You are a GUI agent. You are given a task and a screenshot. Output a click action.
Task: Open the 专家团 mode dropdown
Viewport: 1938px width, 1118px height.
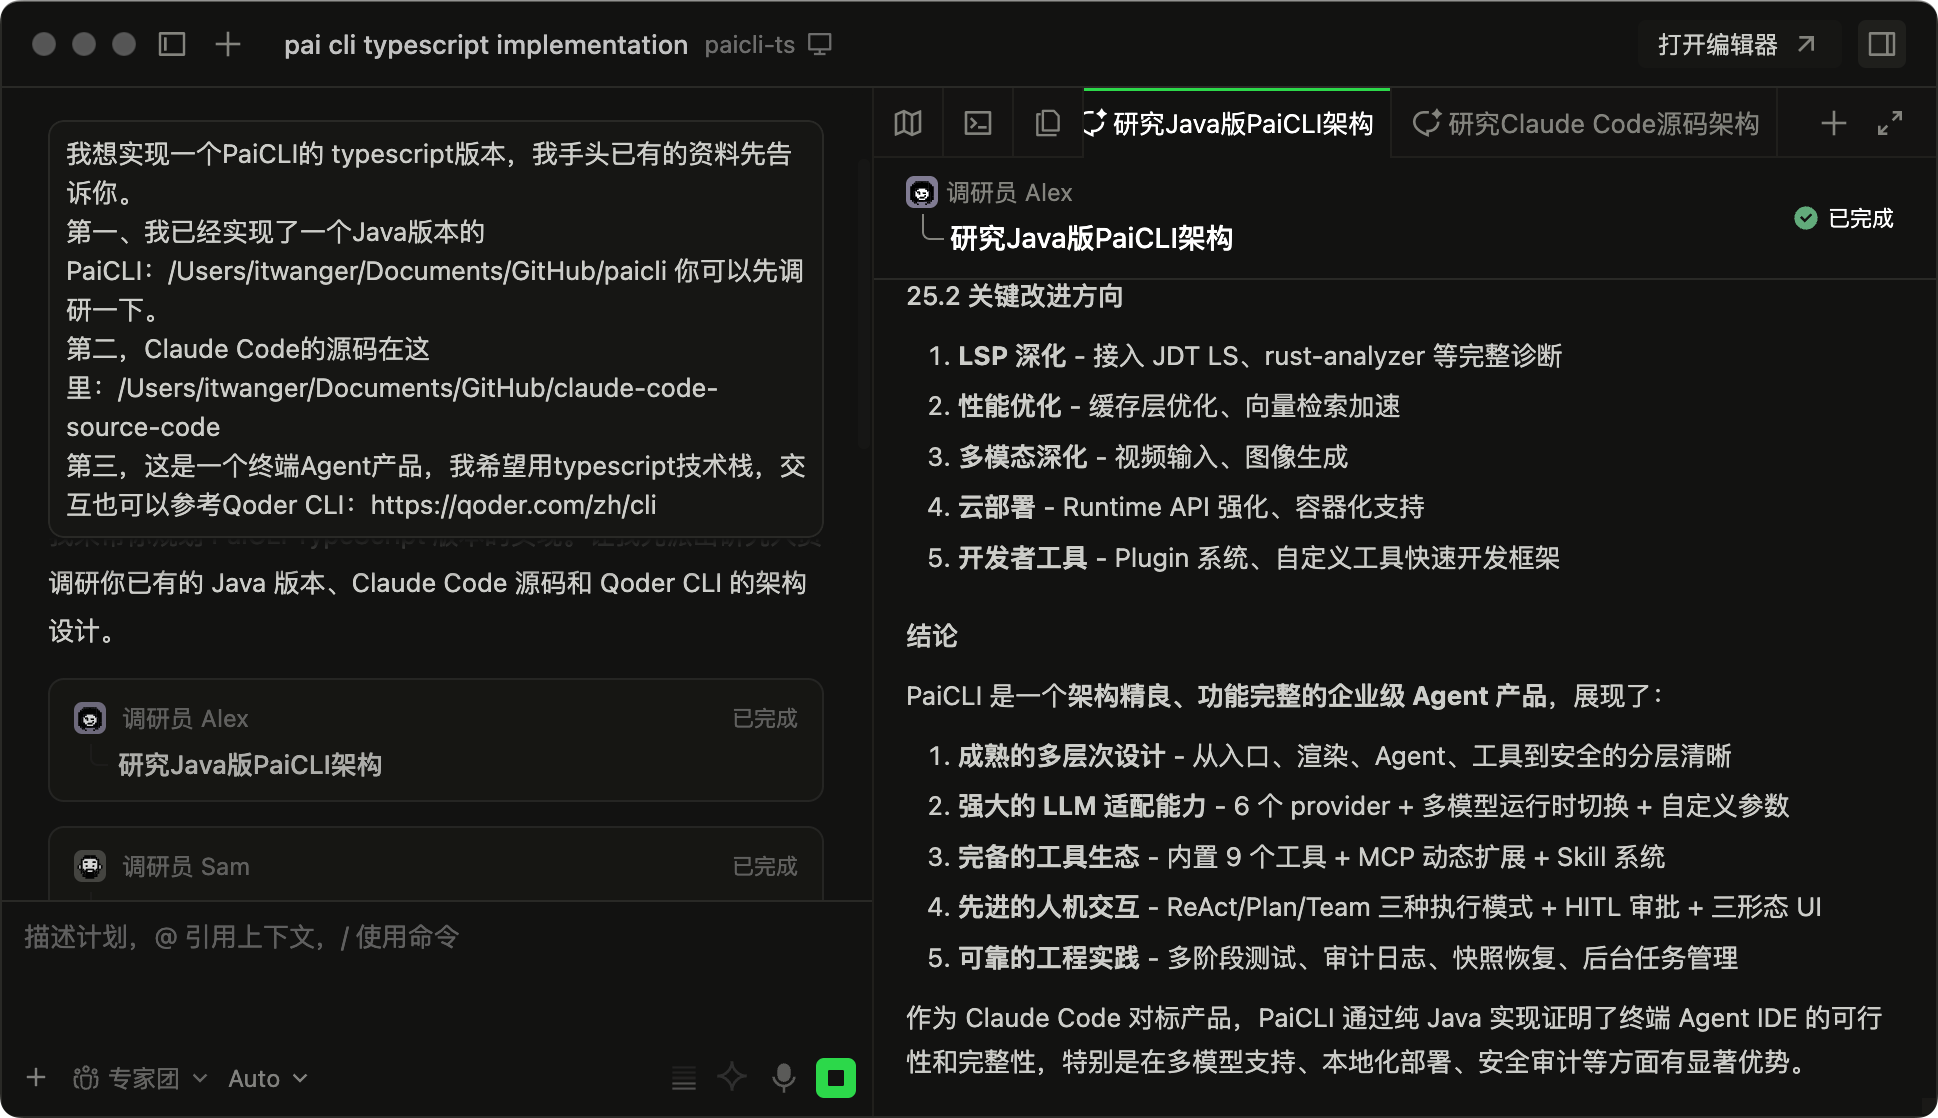[x=140, y=1078]
